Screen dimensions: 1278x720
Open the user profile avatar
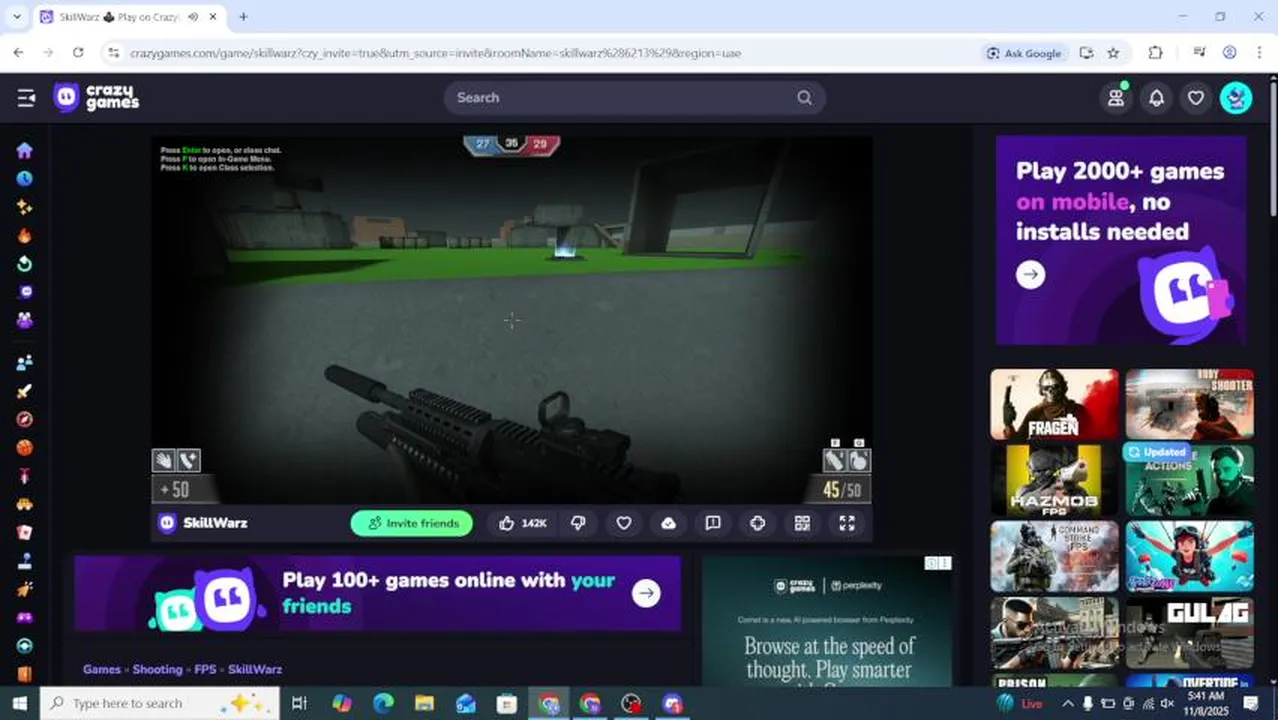pyautogui.click(x=1236, y=97)
